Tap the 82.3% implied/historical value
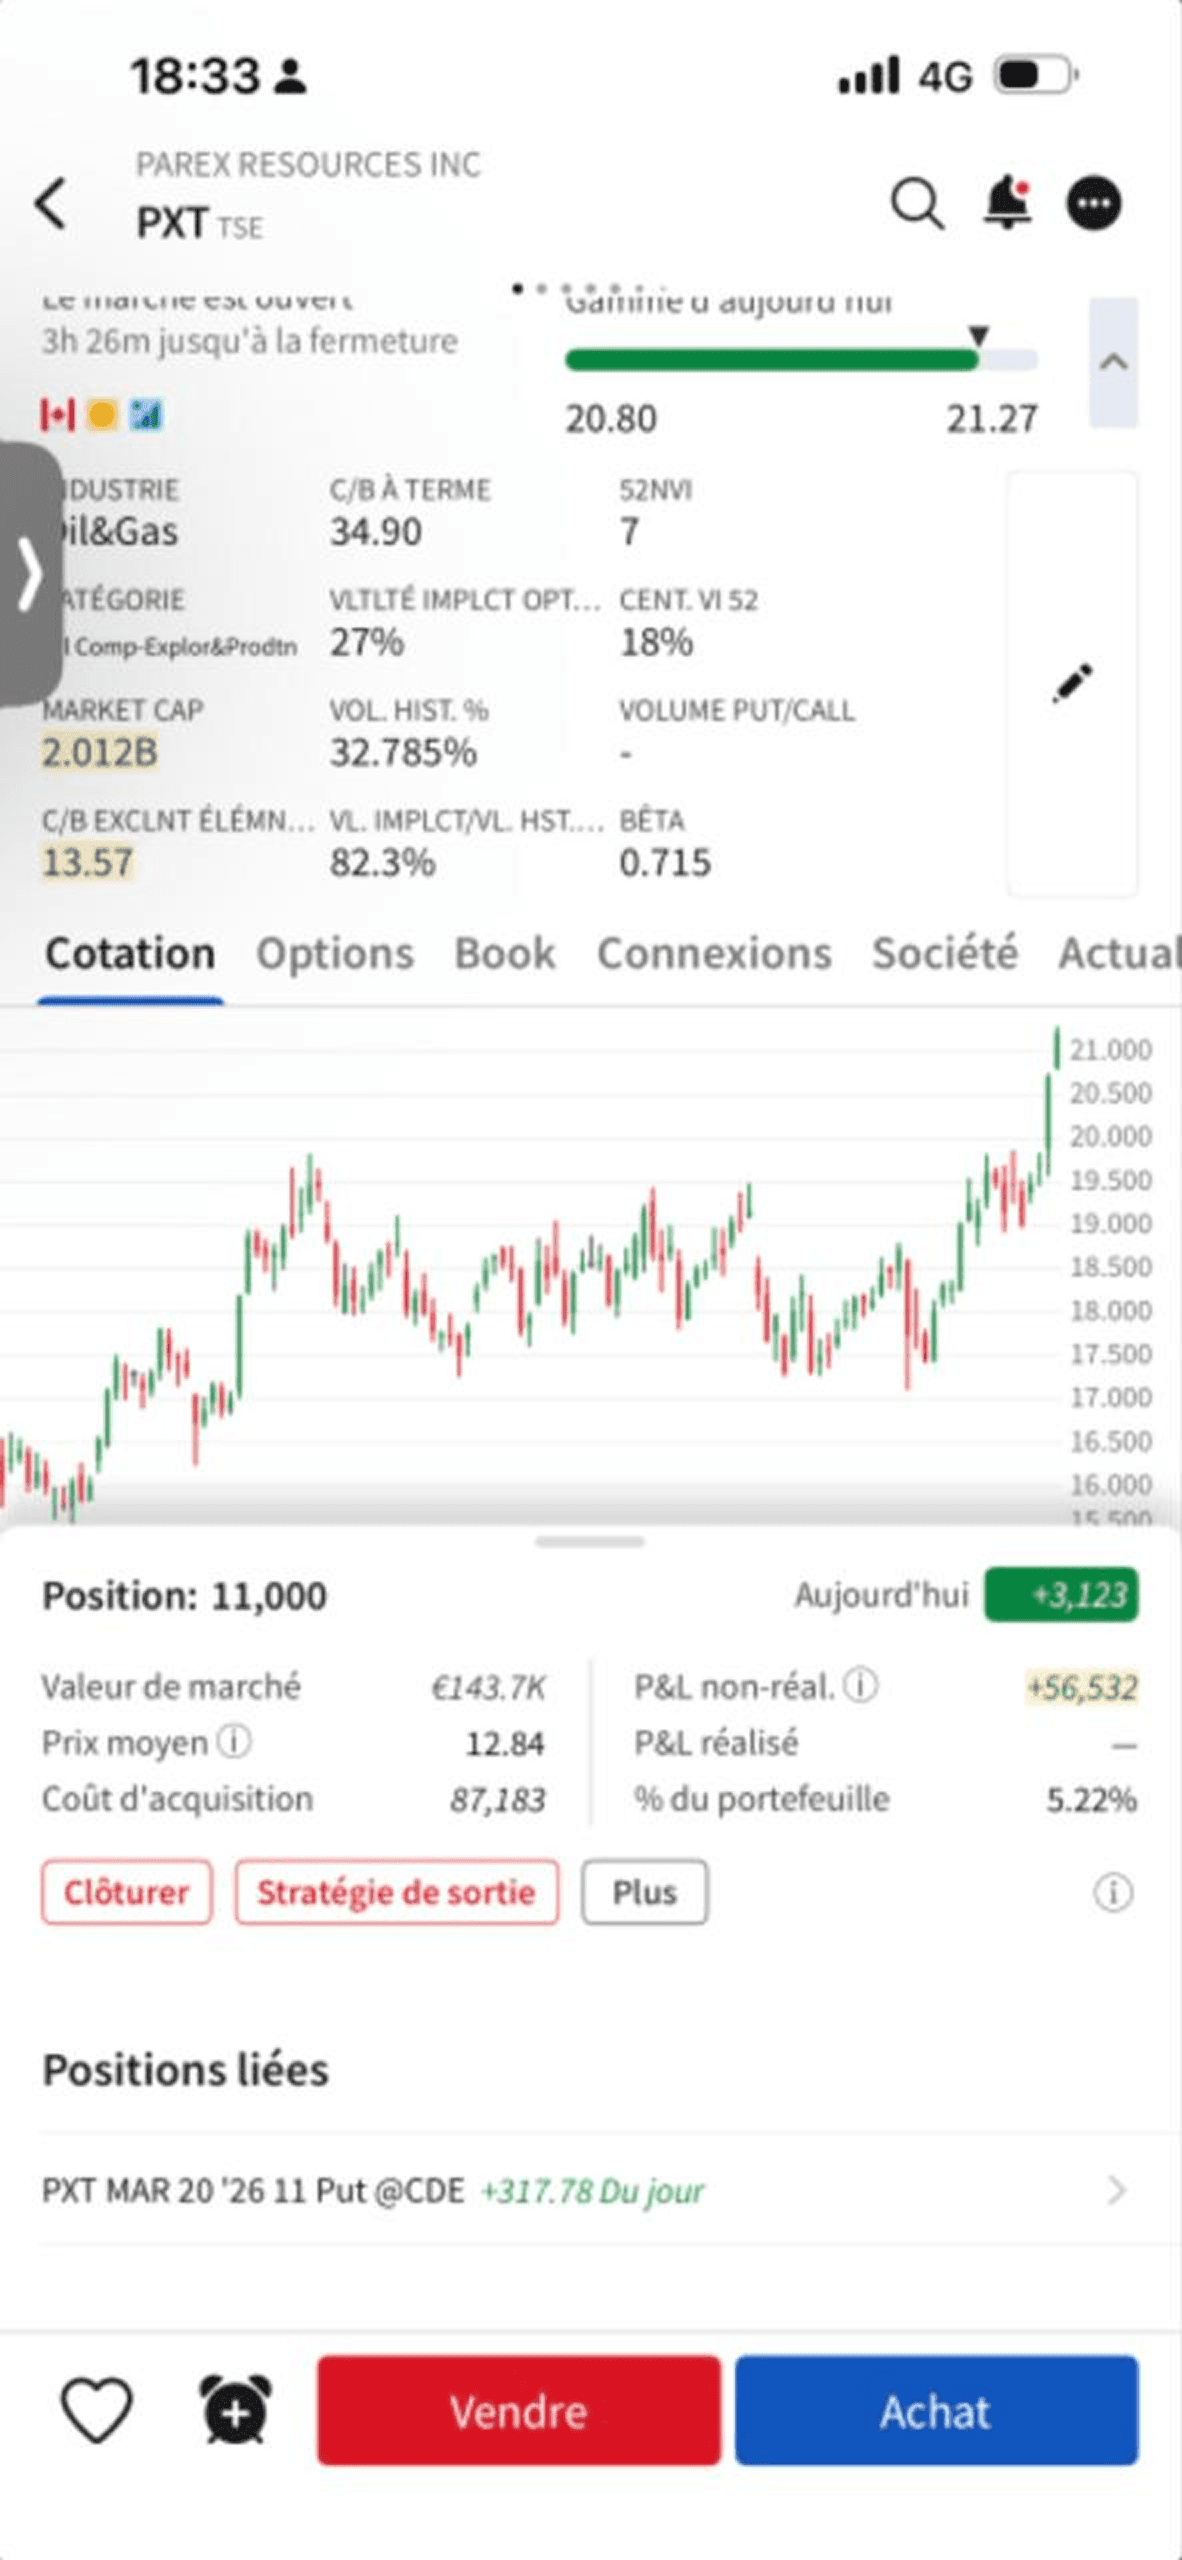Screen dimensions: 1182x2560 383,862
